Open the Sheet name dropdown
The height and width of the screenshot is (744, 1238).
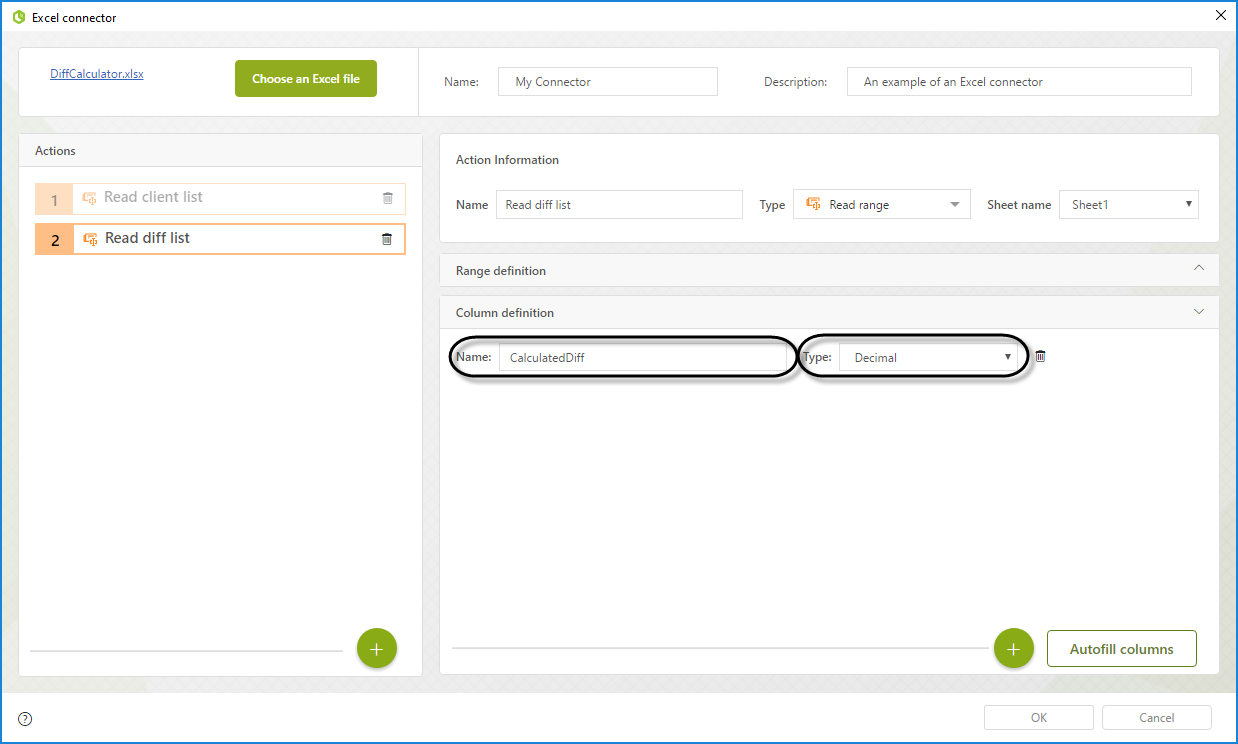[x=1128, y=205]
